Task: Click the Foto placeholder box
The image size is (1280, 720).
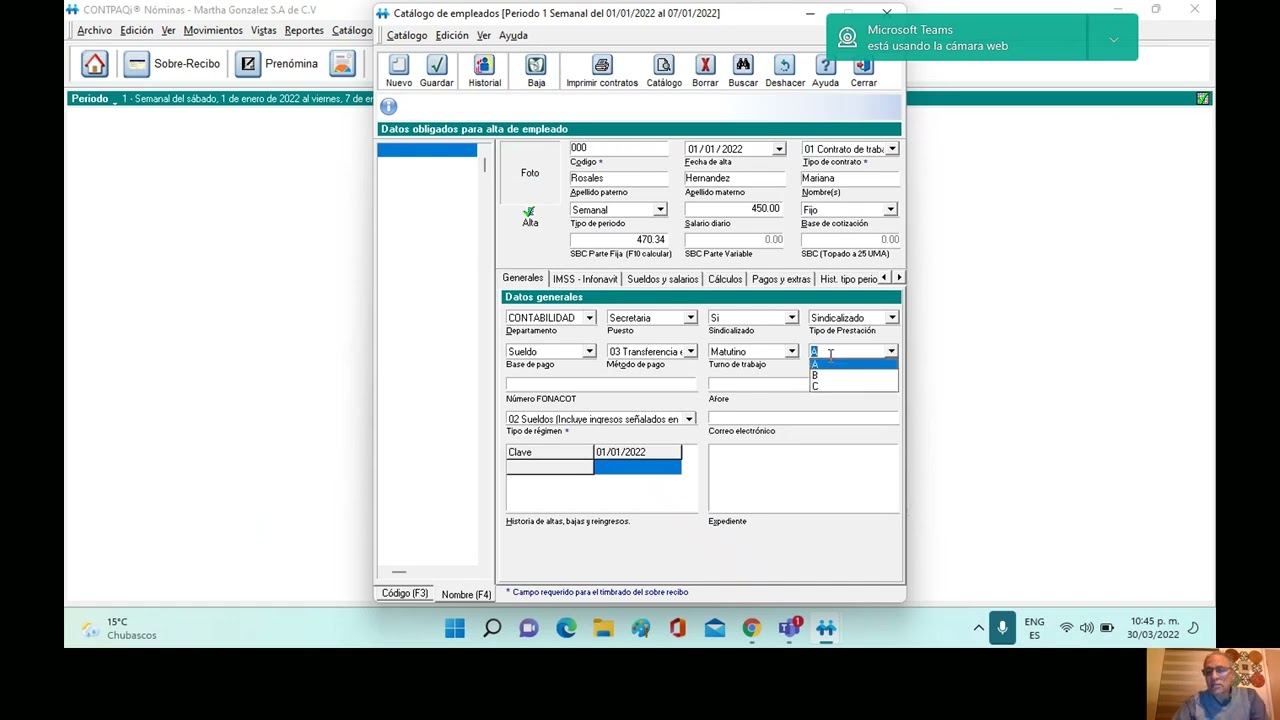Action: tap(530, 173)
